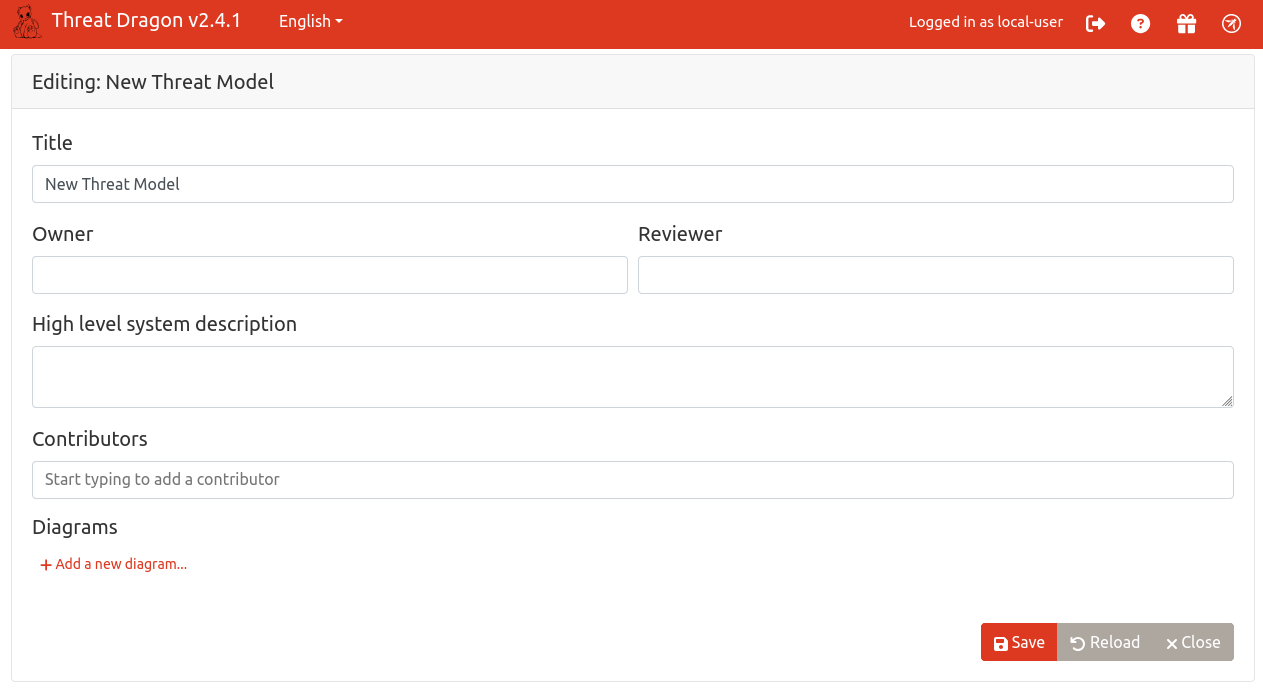Screen dimensions: 1263x696
Task: Open the OWASP icon at far right
Action: (x=1231, y=23)
